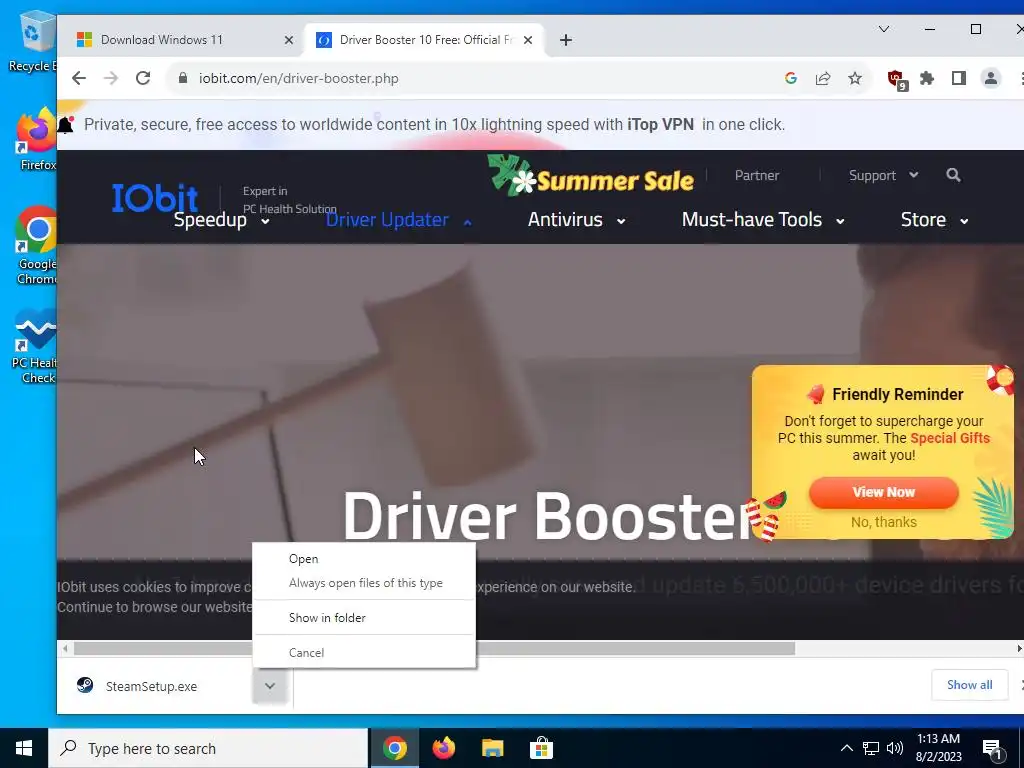Open the Windows Start menu

(x=24, y=748)
